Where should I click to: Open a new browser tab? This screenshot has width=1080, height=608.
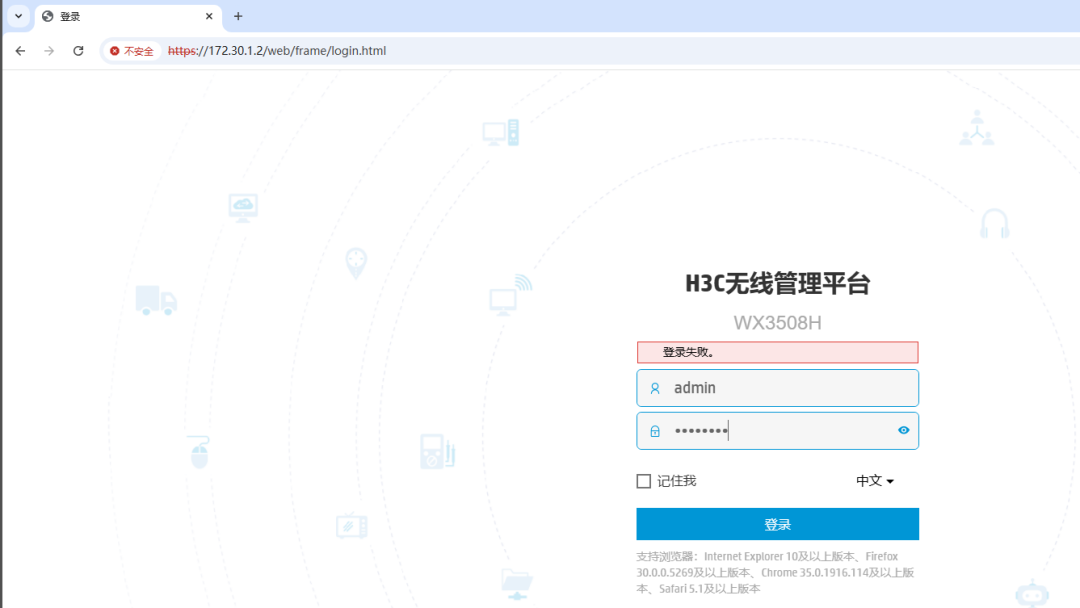point(237,16)
